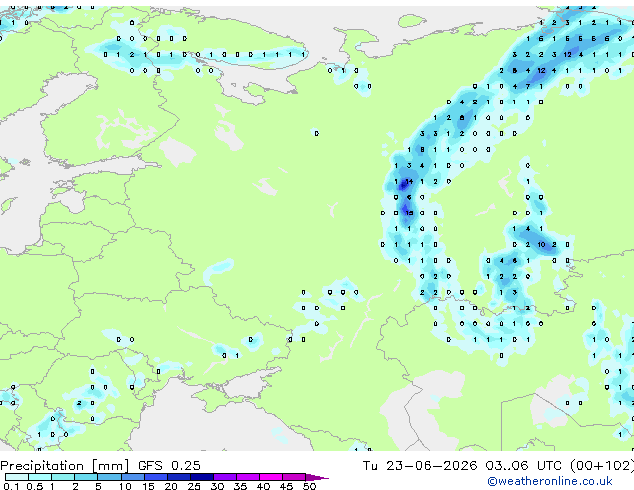
Task: Click the "7" precipitation value on the map
Action: click(528, 86)
